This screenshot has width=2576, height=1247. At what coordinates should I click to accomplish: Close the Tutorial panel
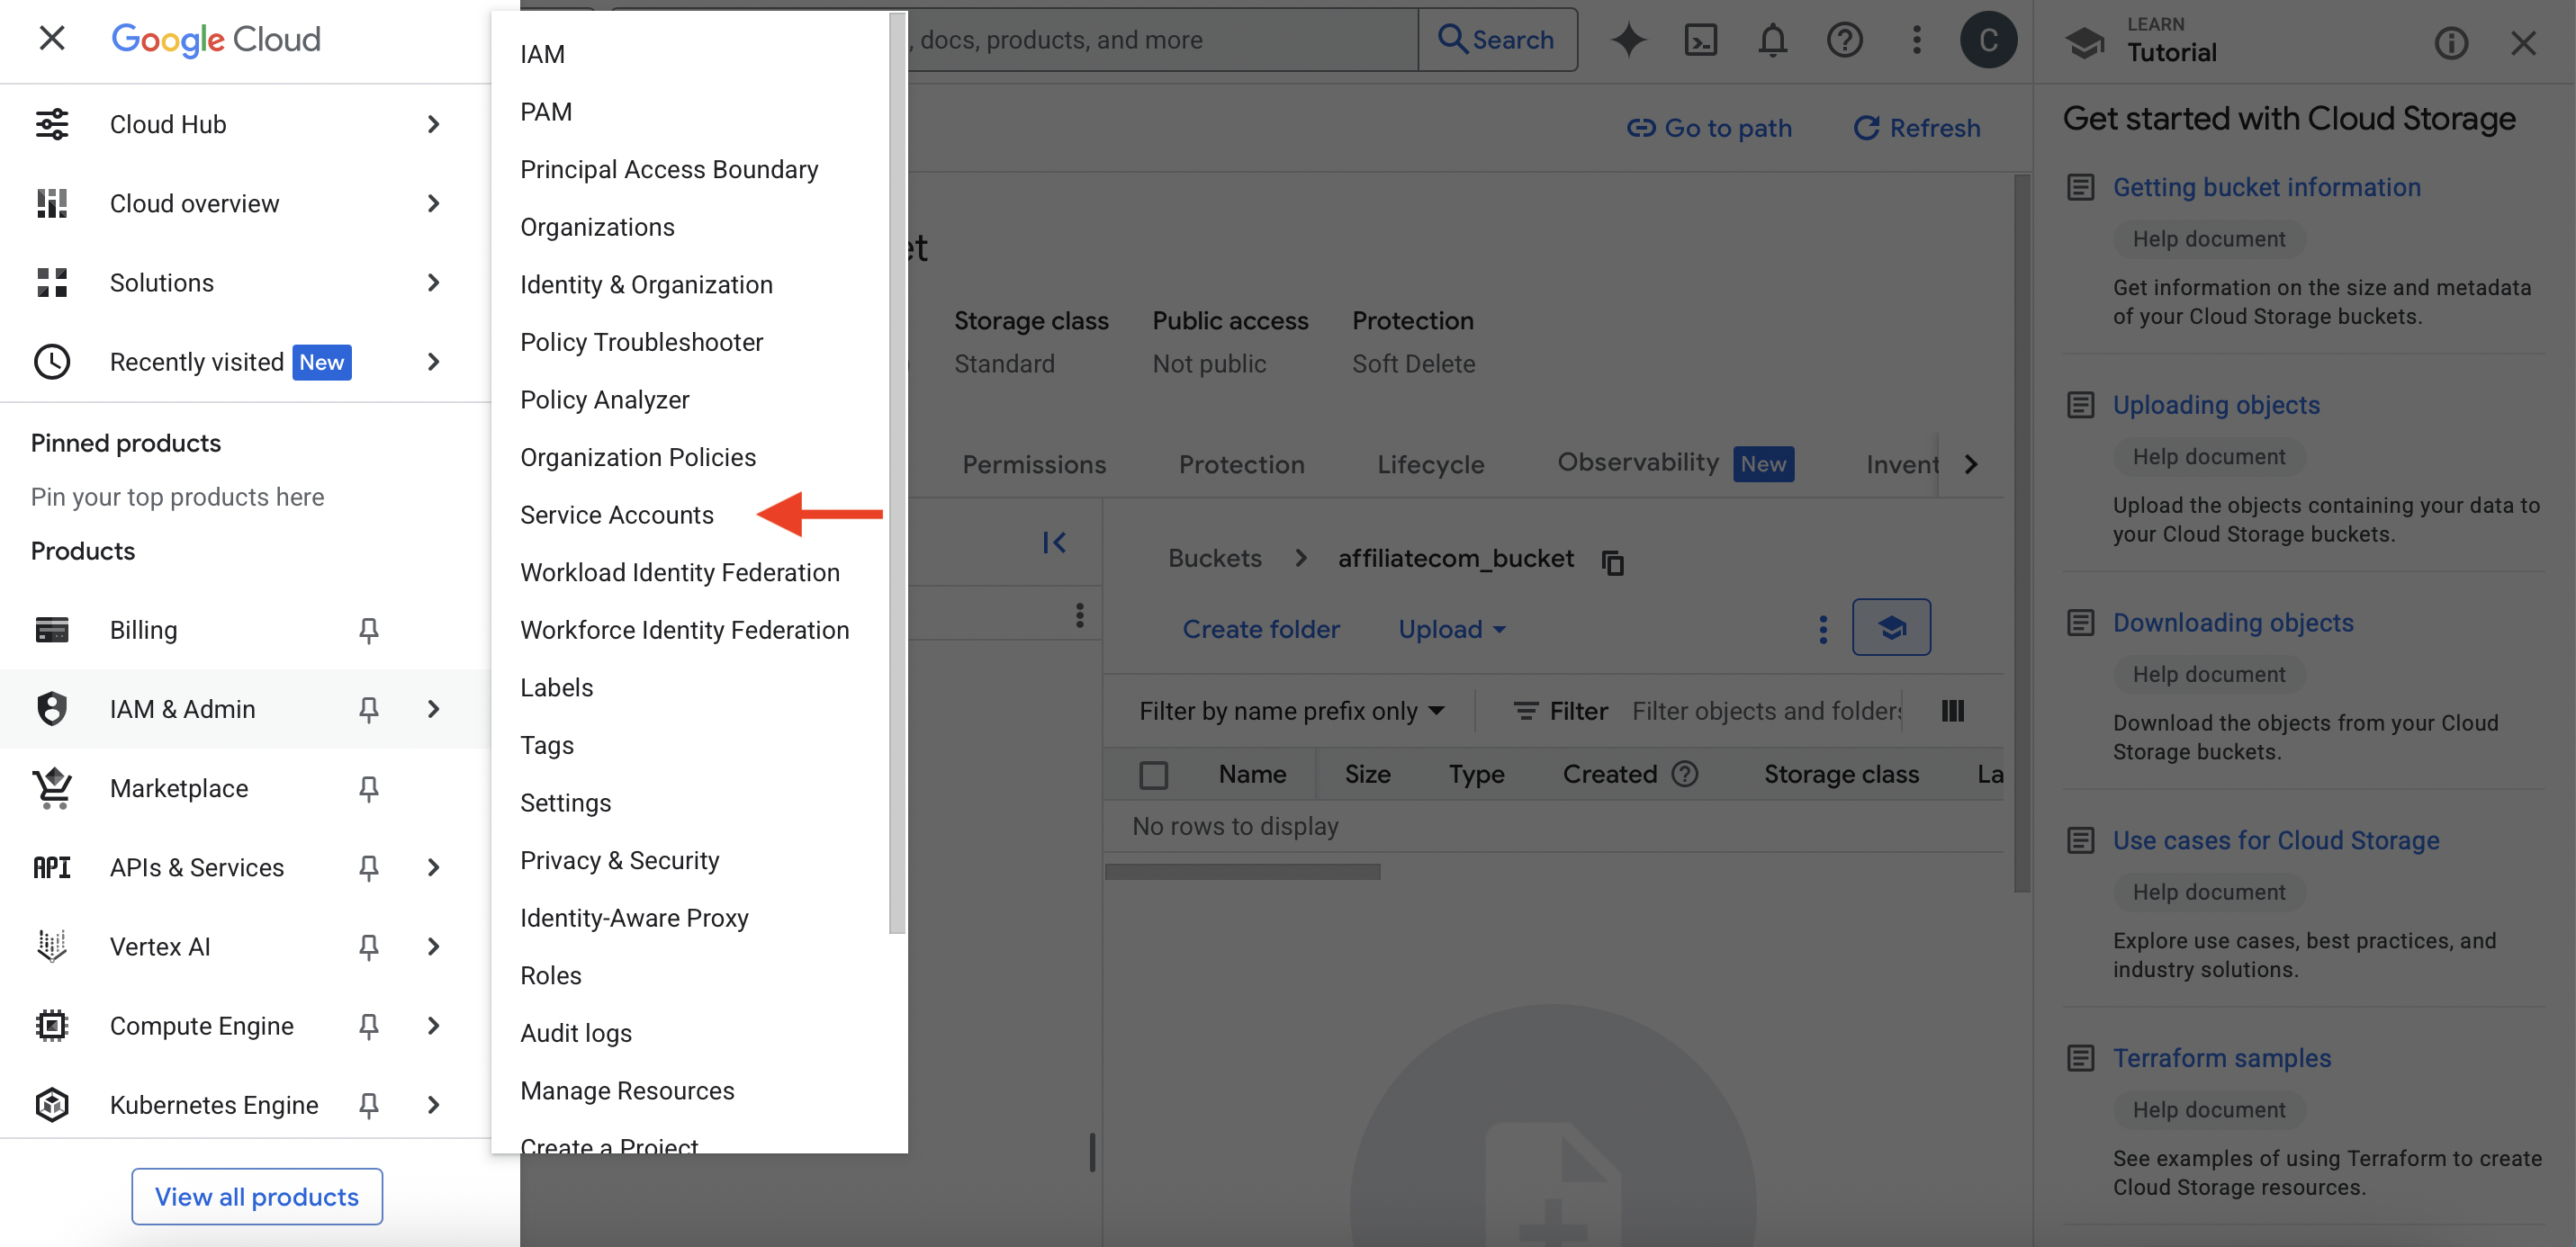pyautogui.click(x=2523, y=42)
